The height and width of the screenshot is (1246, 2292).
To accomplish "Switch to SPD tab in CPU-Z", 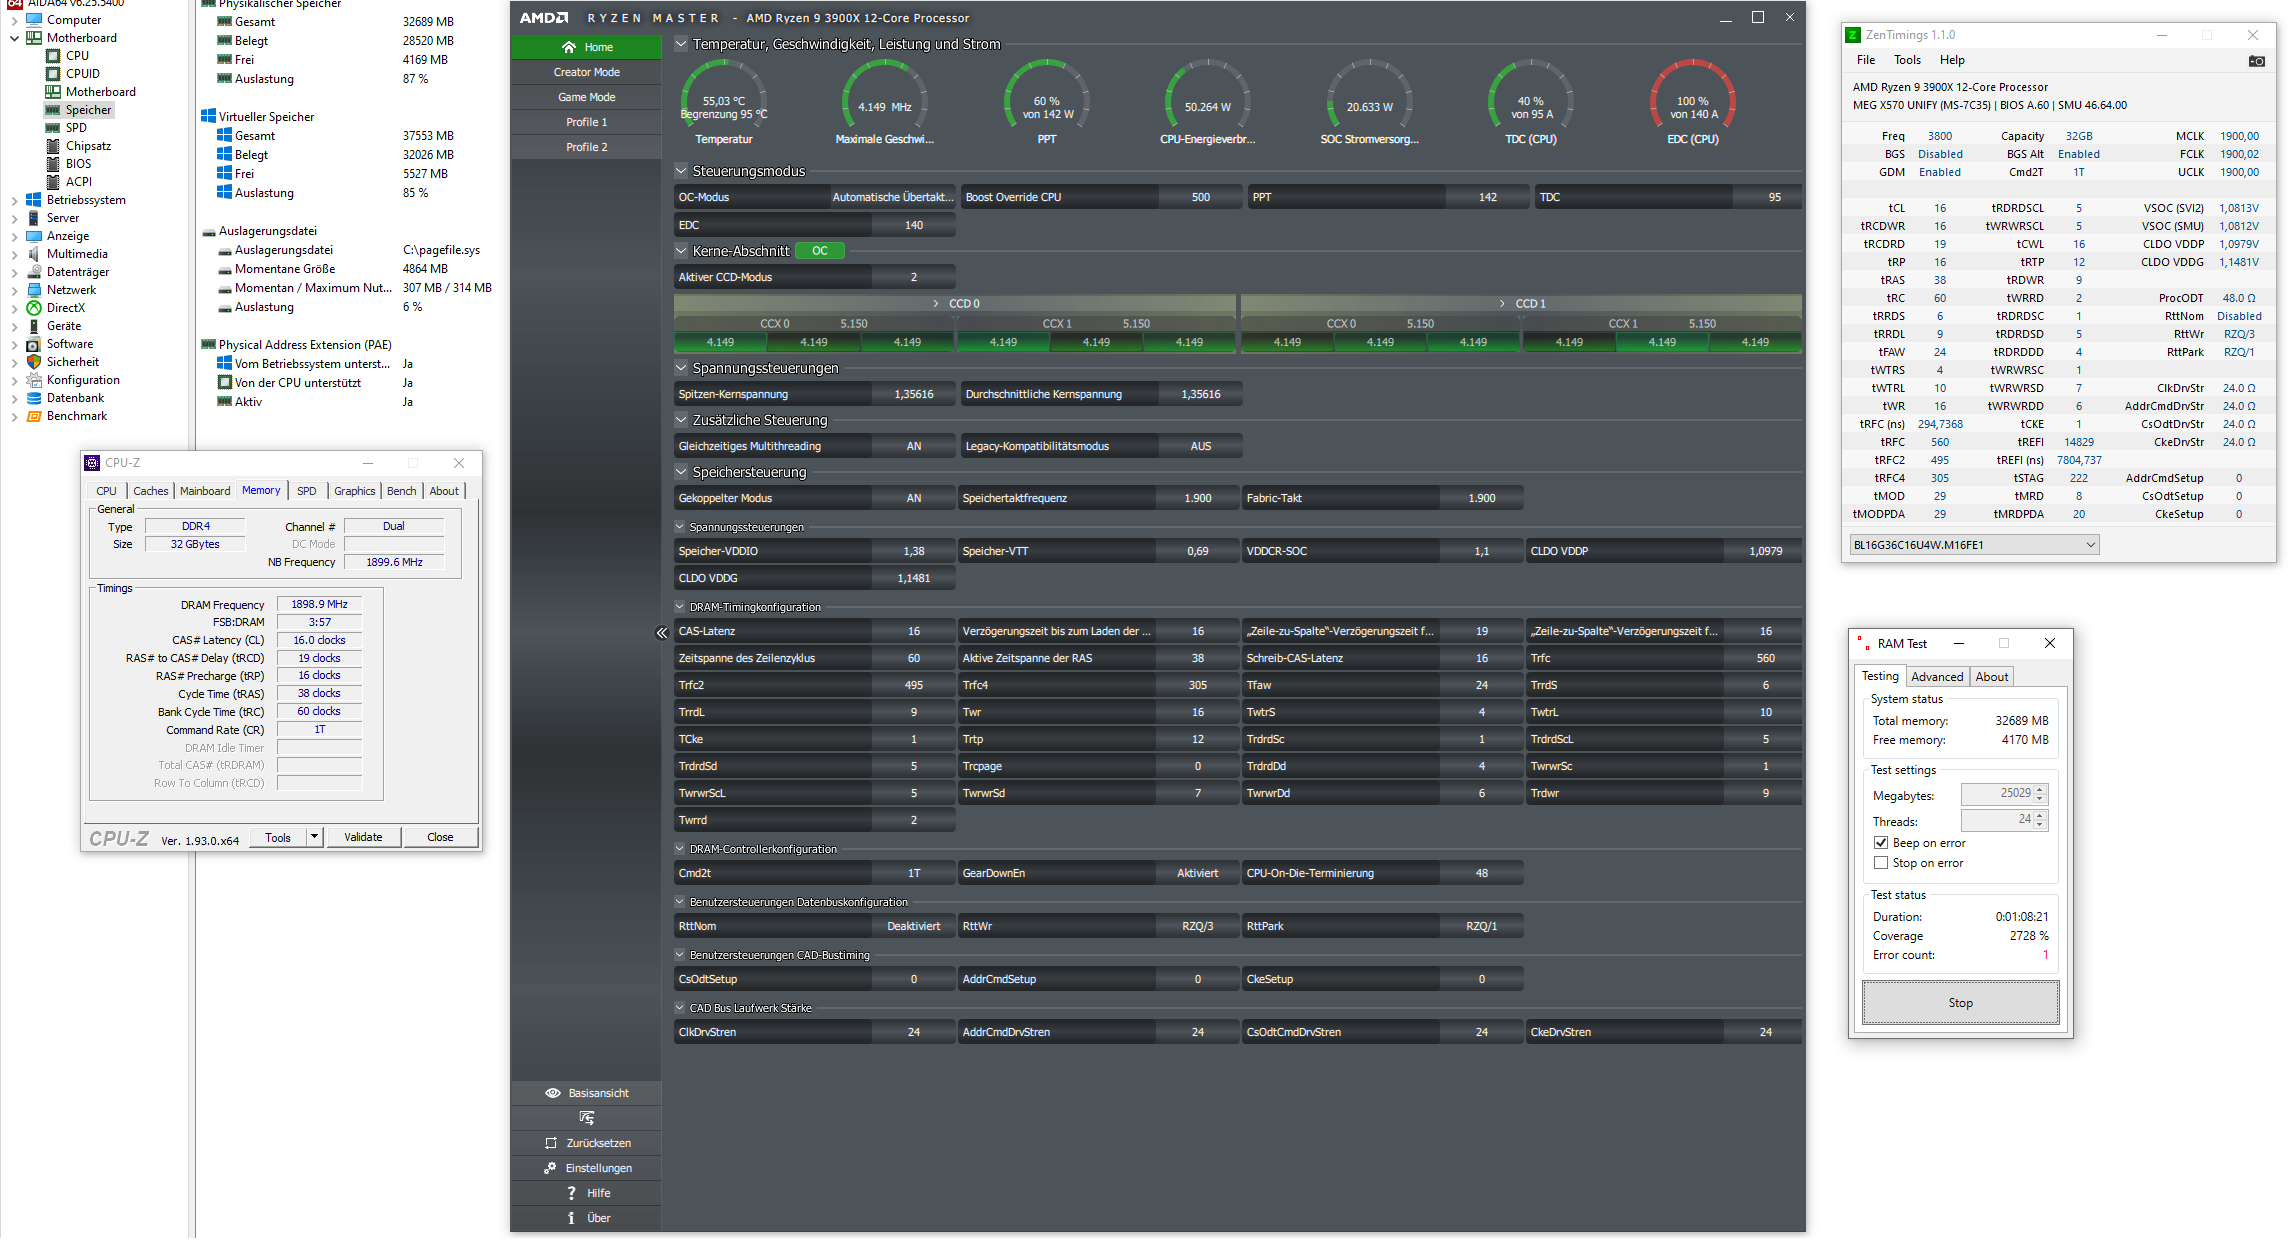I will pyautogui.click(x=307, y=491).
